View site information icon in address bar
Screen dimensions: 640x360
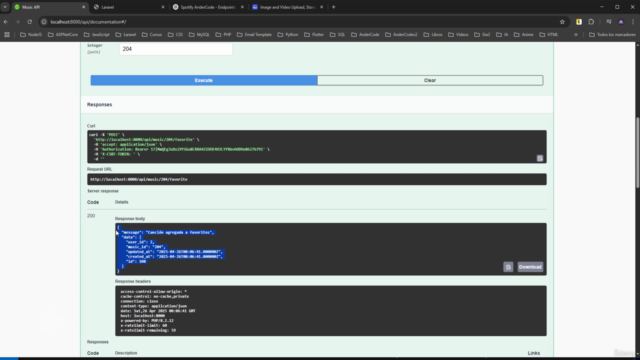(x=44, y=22)
